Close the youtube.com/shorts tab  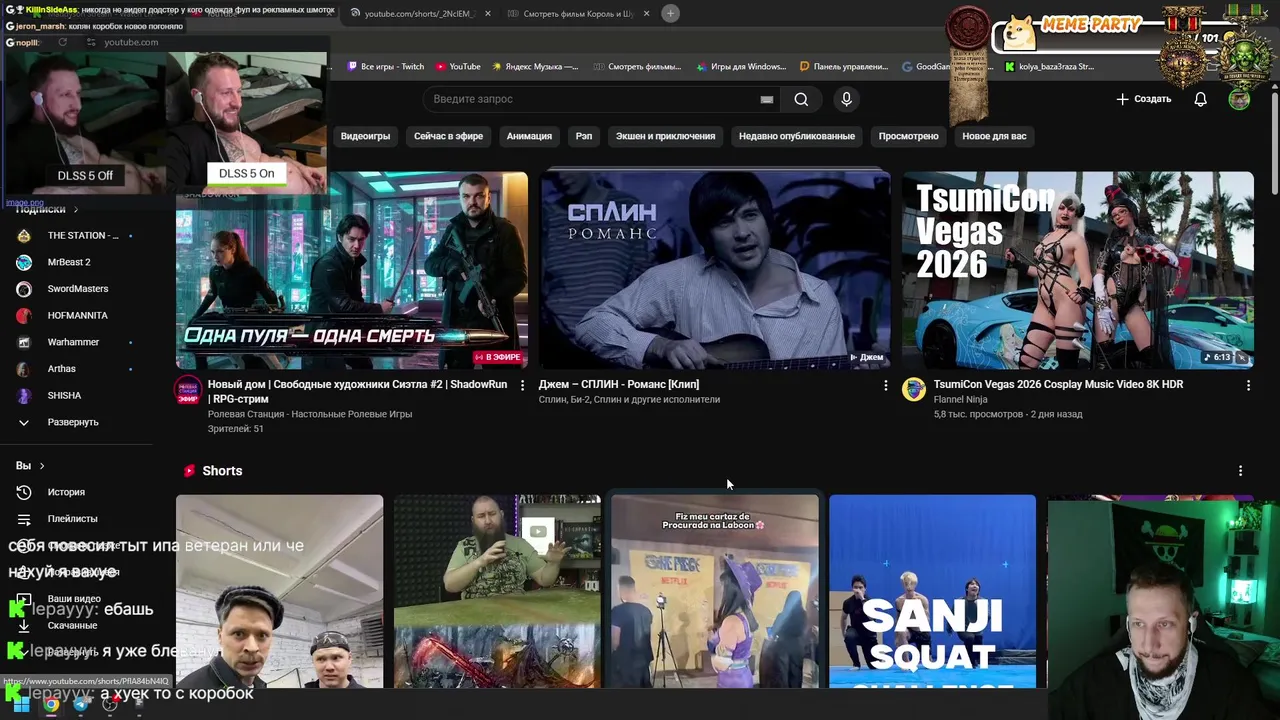tap(488, 14)
